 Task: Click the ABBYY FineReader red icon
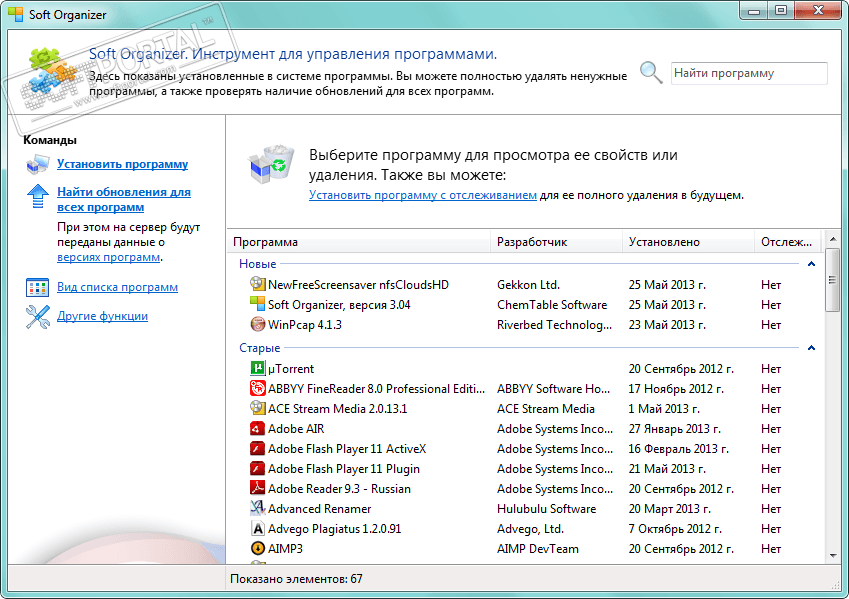[257, 388]
